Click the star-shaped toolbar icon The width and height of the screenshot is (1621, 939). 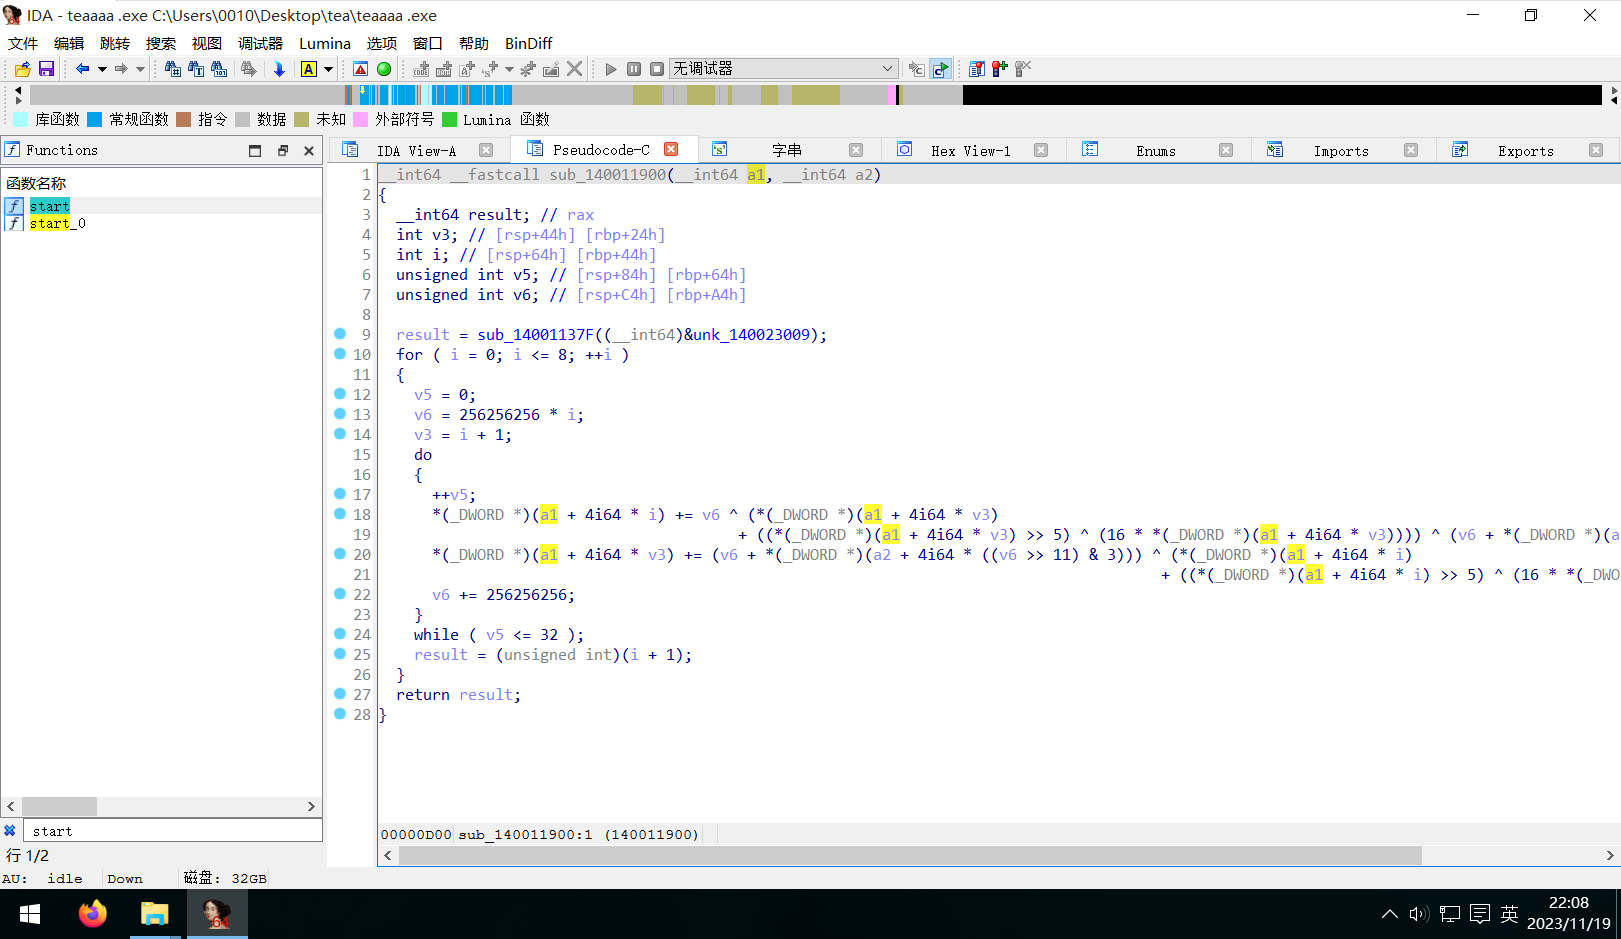click(528, 69)
